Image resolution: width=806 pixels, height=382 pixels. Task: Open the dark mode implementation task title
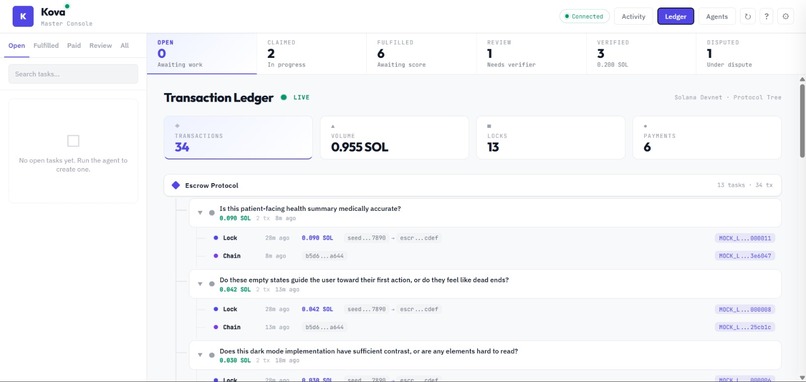[x=368, y=351]
